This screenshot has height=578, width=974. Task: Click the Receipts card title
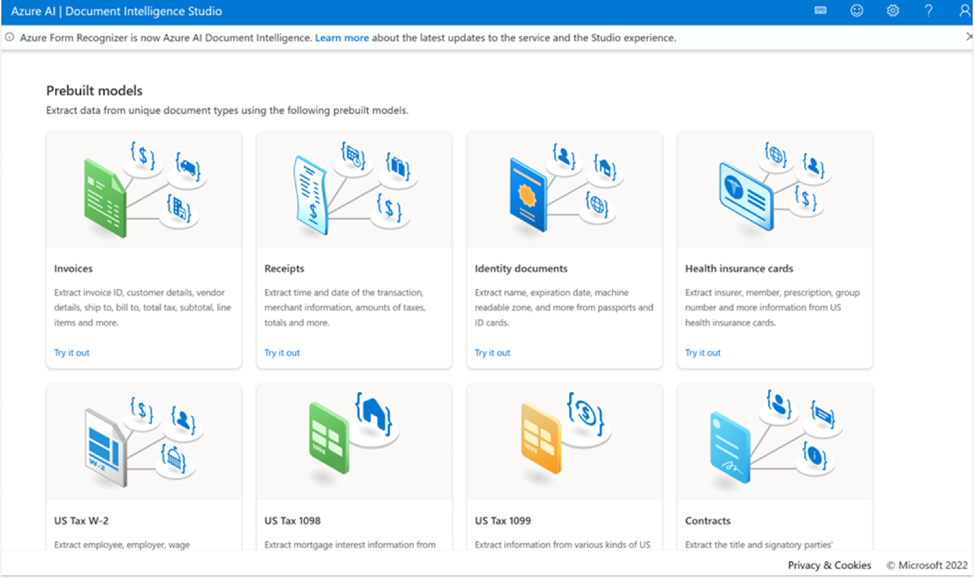pyautogui.click(x=284, y=268)
